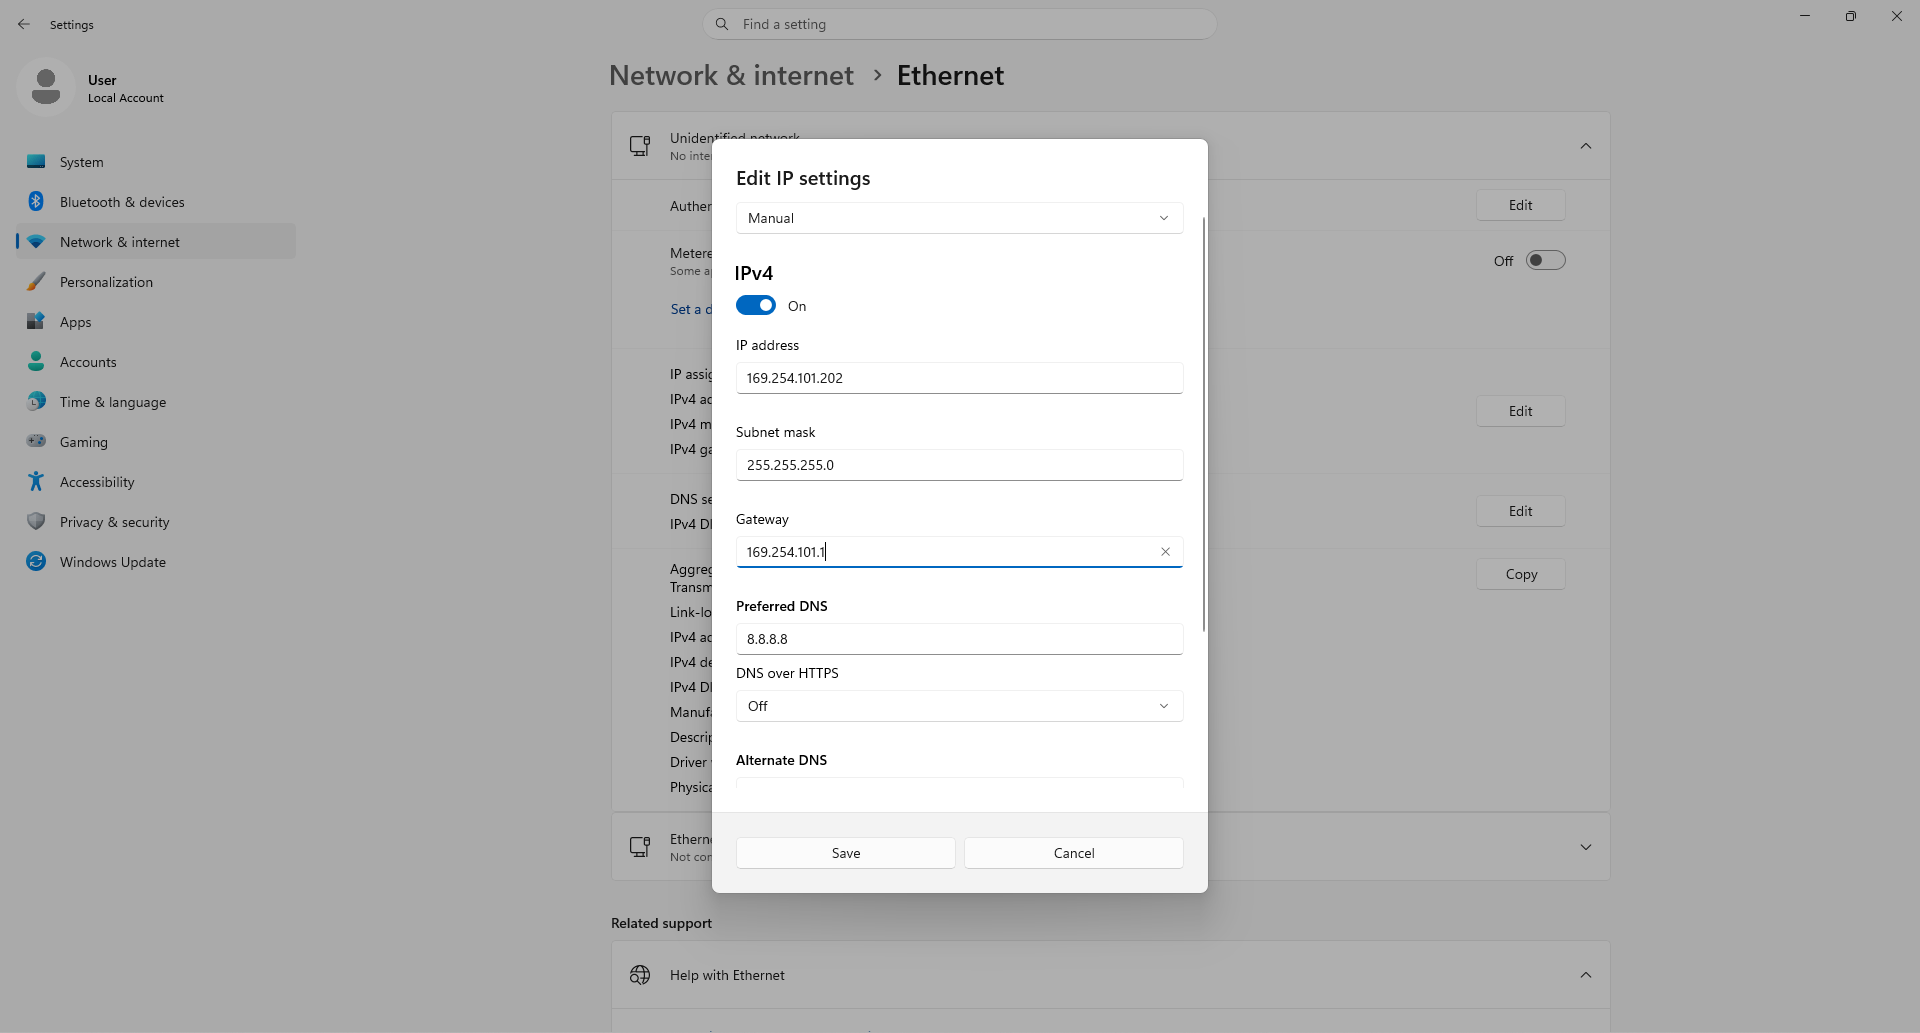The height and width of the screenshot is (1033, 1920).
Task: Open System settings icon
Action: pyautogui.click(x=36, y=161)
